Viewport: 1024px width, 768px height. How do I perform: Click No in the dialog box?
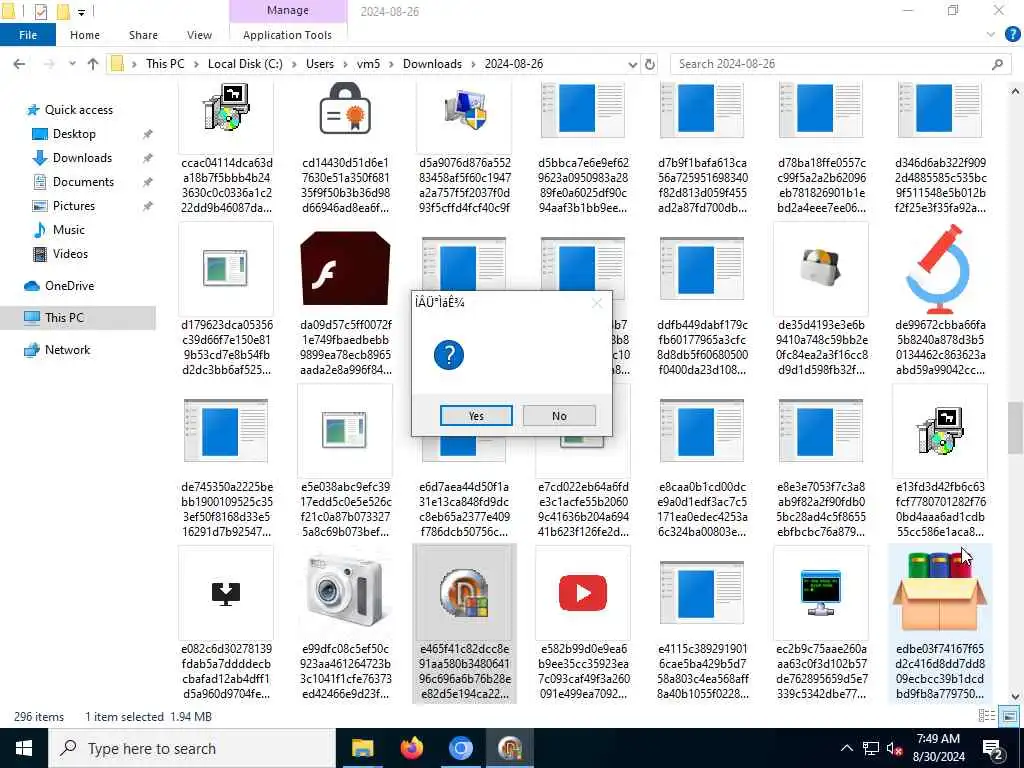tap(559, 415)
